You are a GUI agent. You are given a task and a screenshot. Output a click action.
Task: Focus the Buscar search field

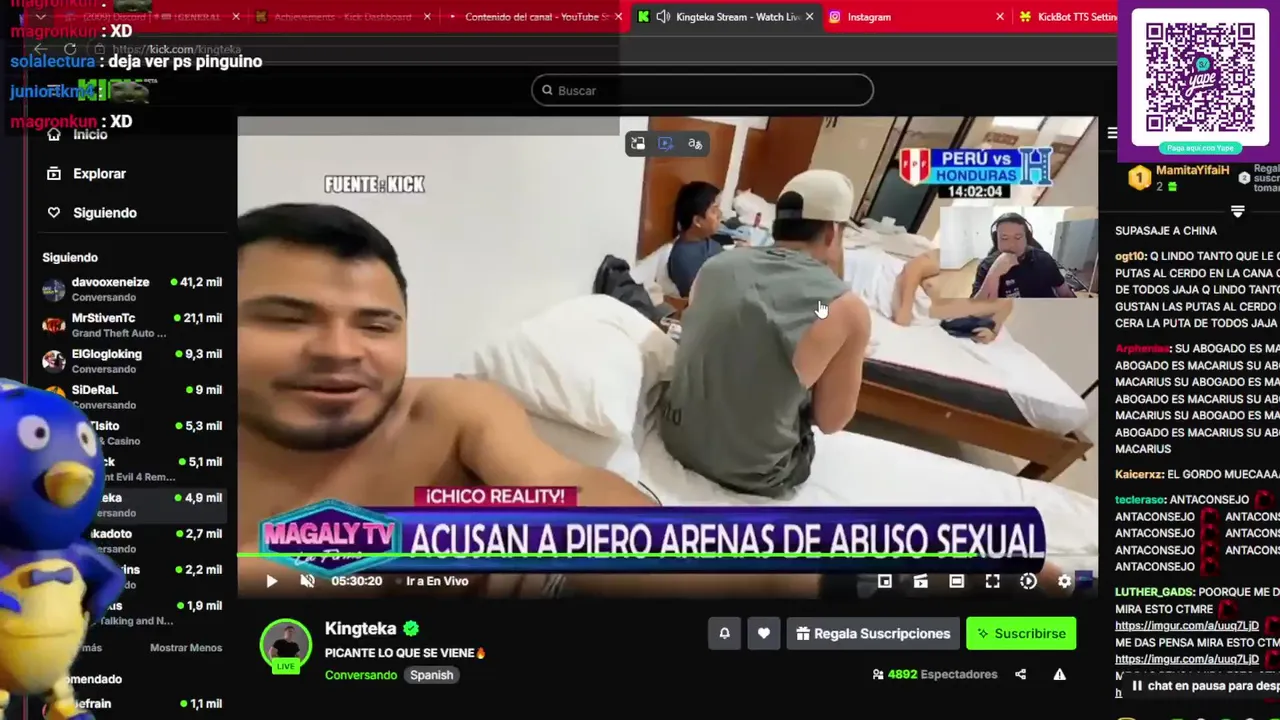pos(702,90)
